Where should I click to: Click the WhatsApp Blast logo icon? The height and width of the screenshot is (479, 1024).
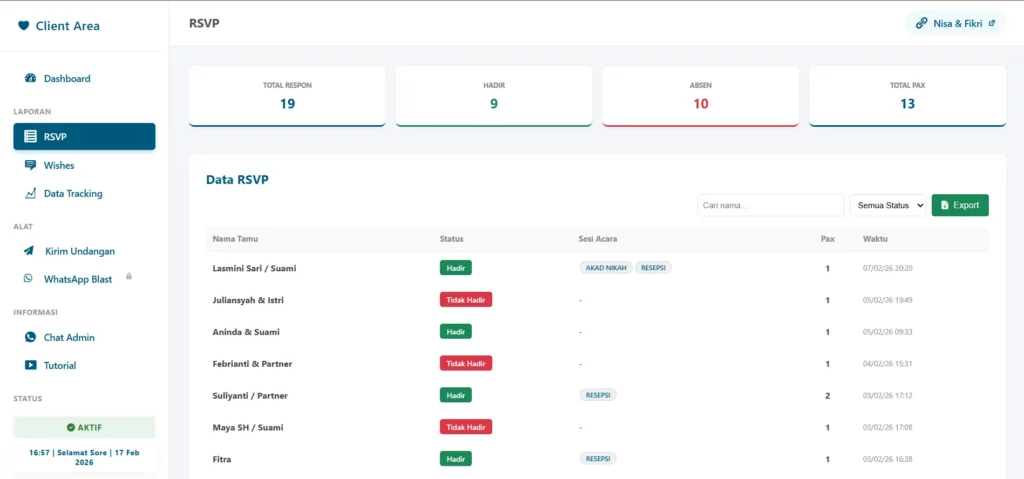coord(28,278)
